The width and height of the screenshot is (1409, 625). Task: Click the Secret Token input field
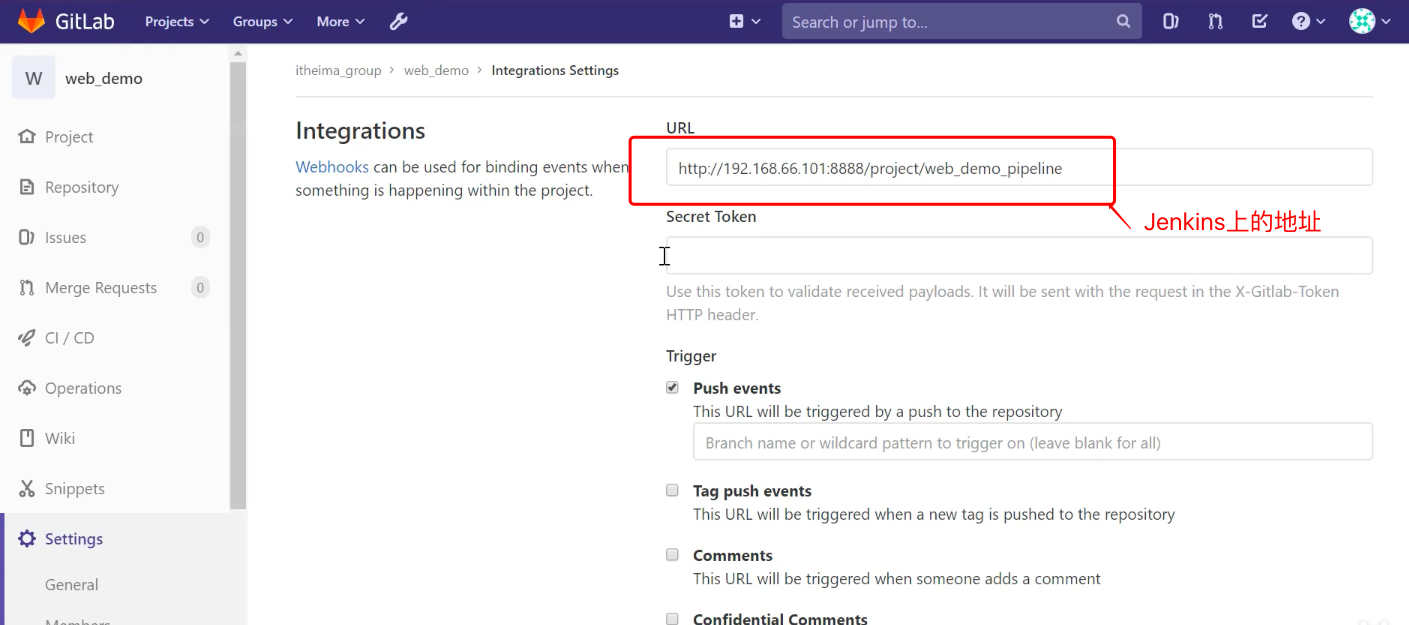tap(1019, 255)
